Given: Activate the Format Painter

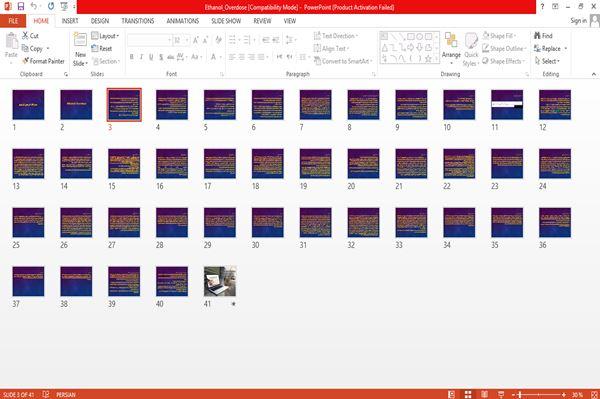Looking at the screenshot, I should click(x=43, y=61).
